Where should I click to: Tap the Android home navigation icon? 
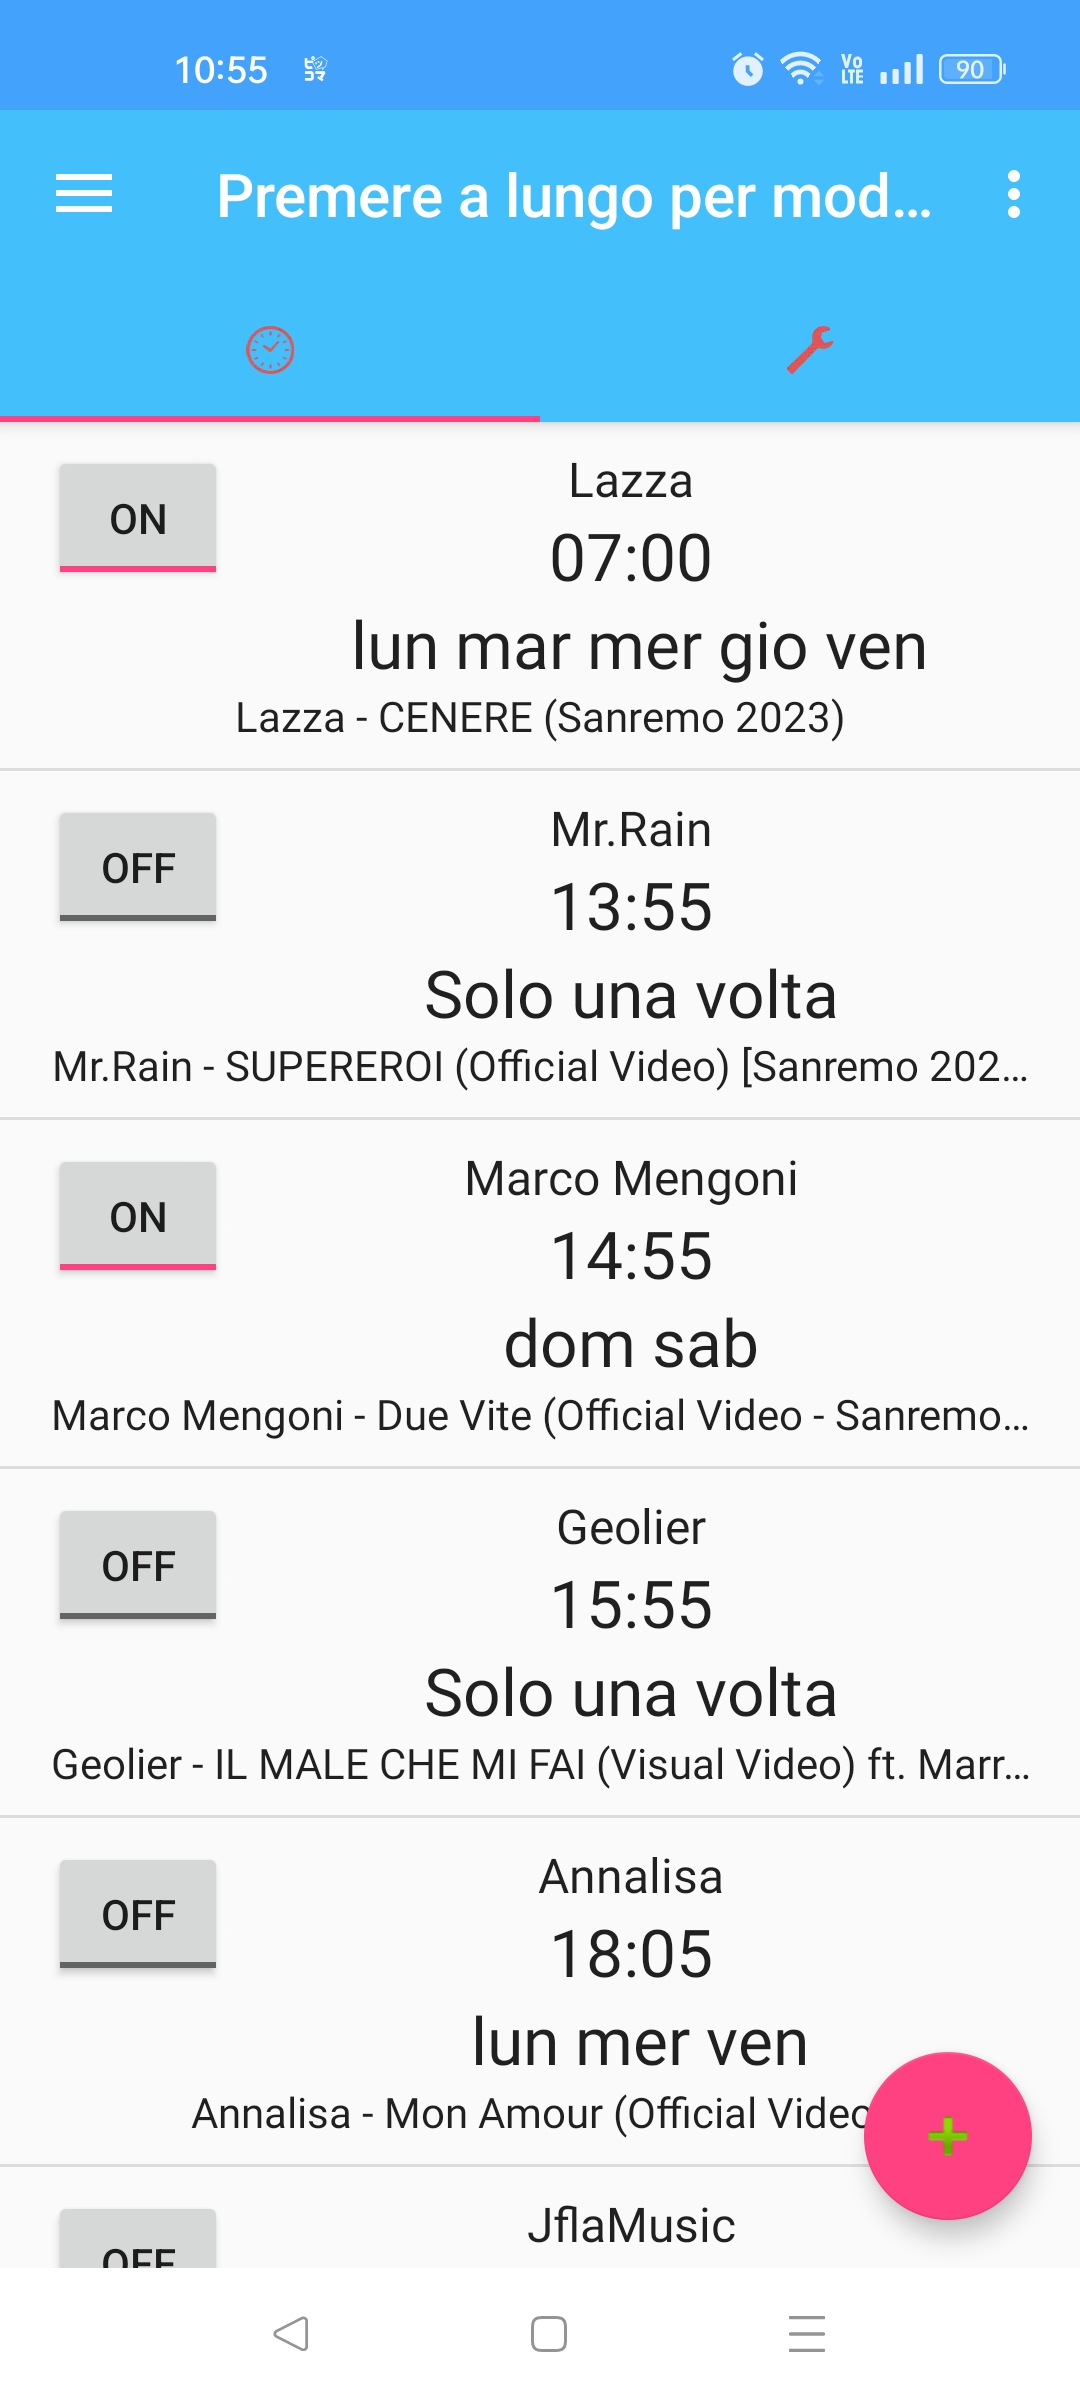[x=549, y=2334]
